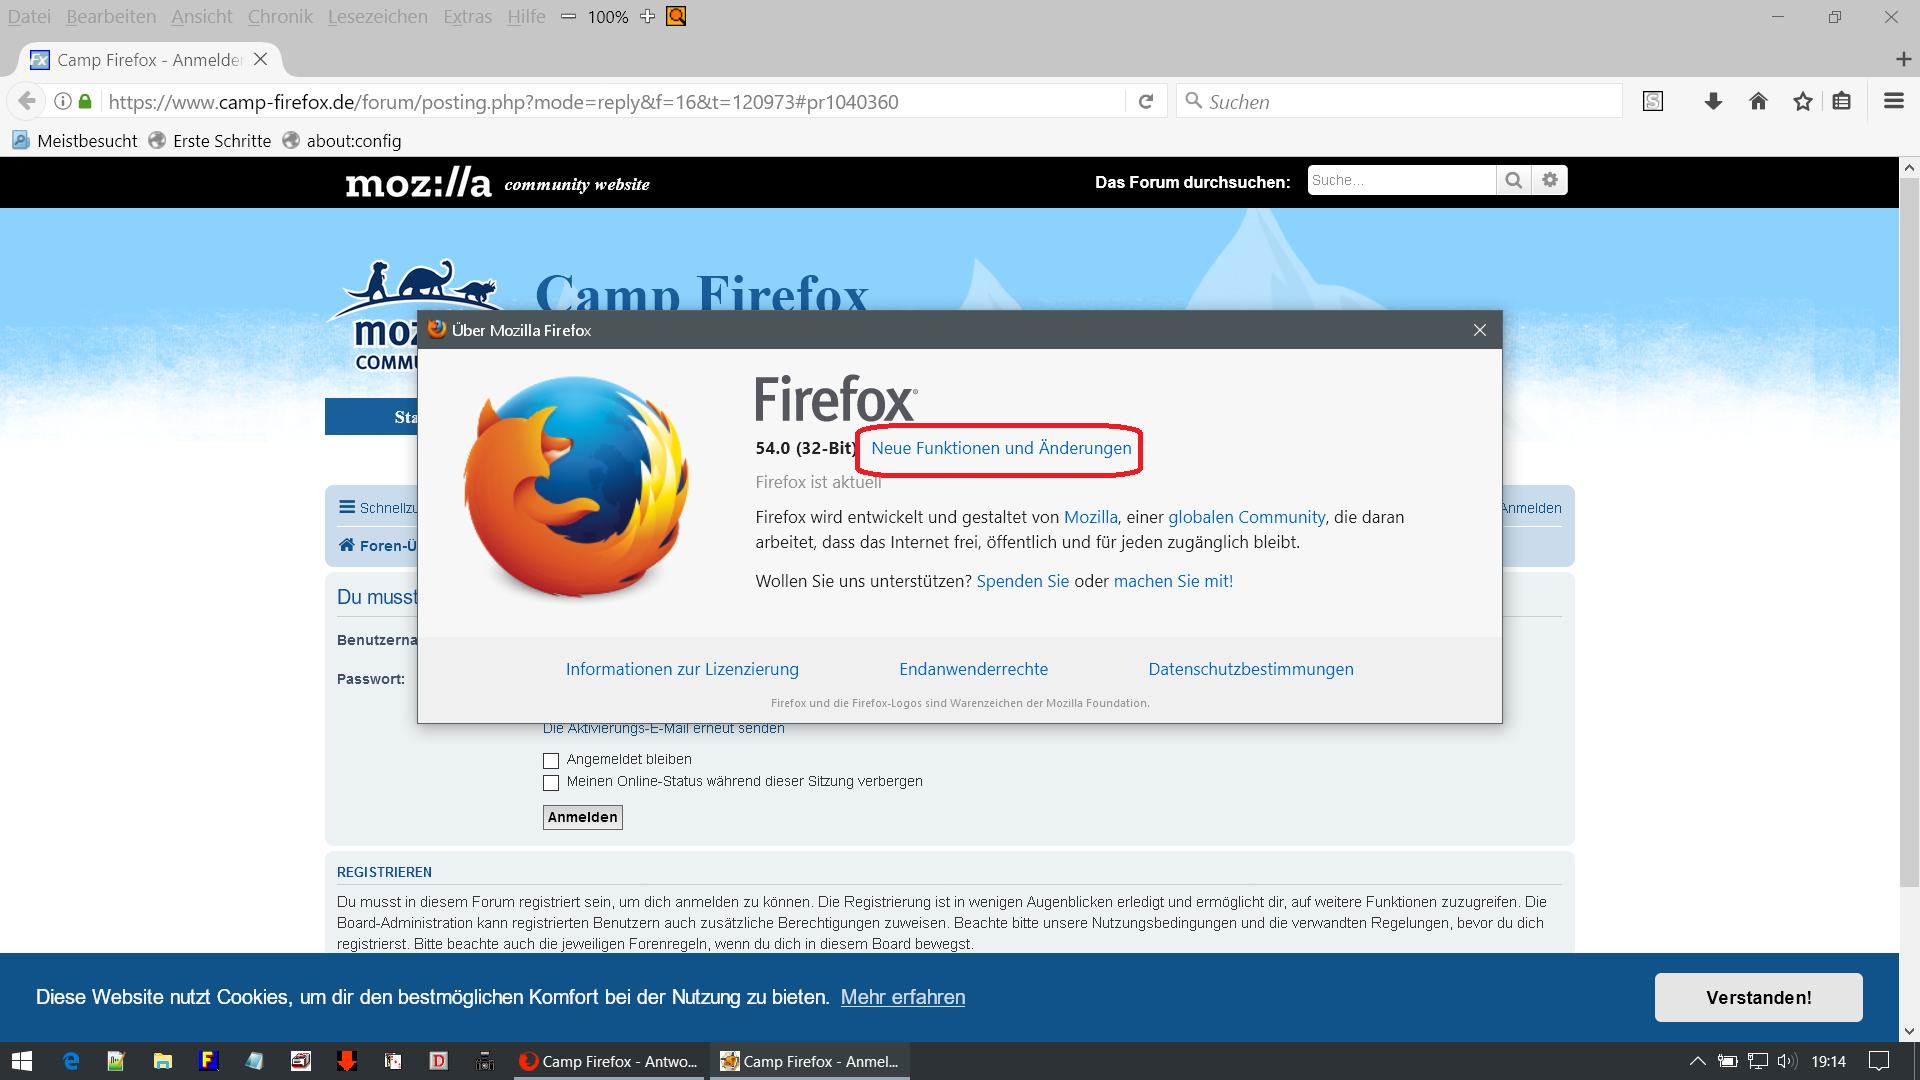Click zoom in plus icon in menu bar
The image size is (1920, 1080).
647,16
